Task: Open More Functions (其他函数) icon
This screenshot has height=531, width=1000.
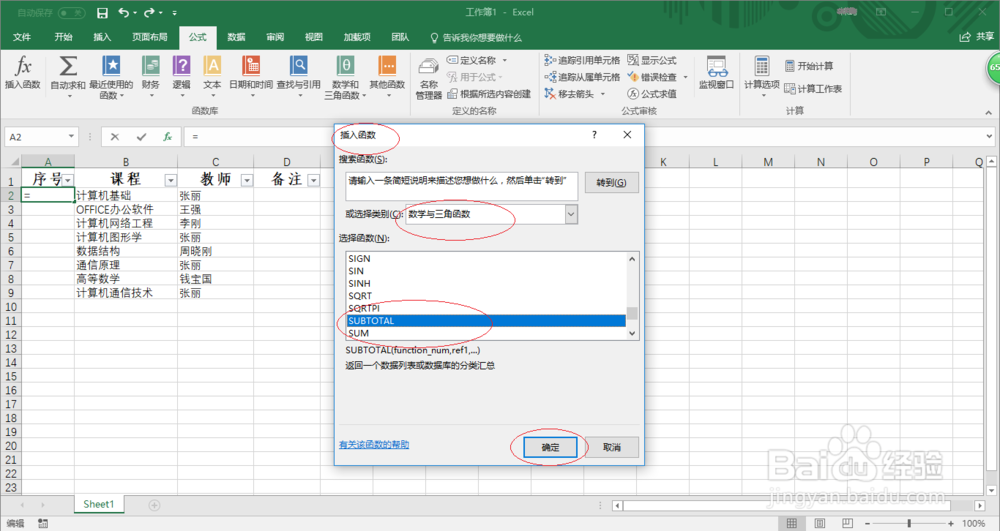Action: coord(387,75)
